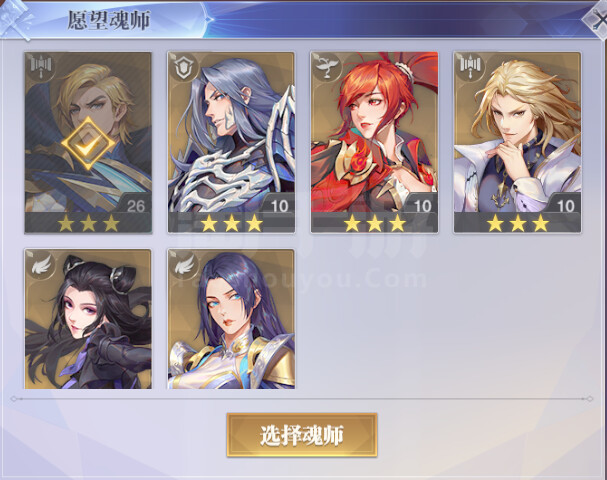Close the 愿望魂师 dialog
607x480 pixels.
click(597, 20)
